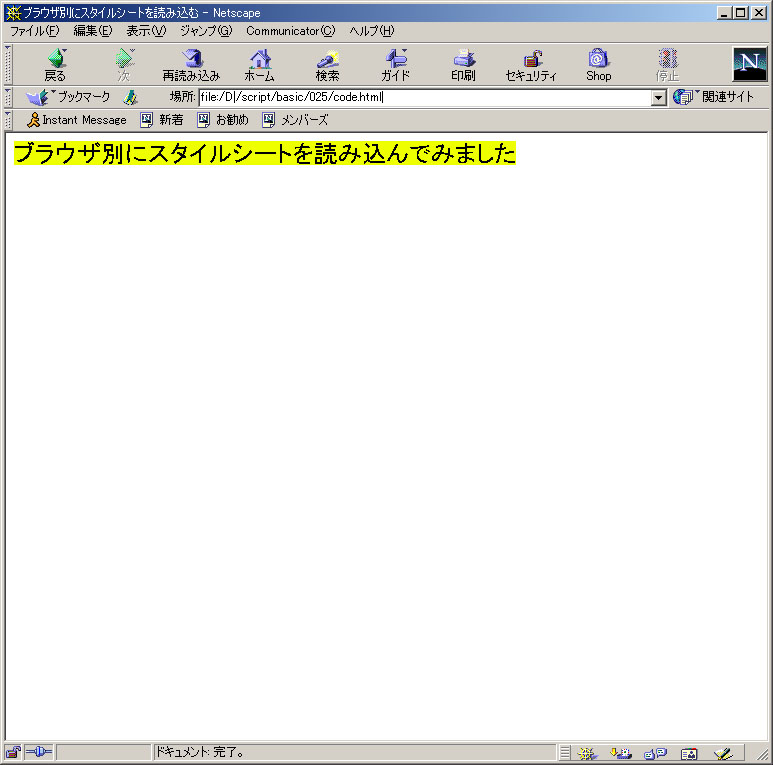
Task: Open the Communicator menu
Action: click(x=291, y=31)
